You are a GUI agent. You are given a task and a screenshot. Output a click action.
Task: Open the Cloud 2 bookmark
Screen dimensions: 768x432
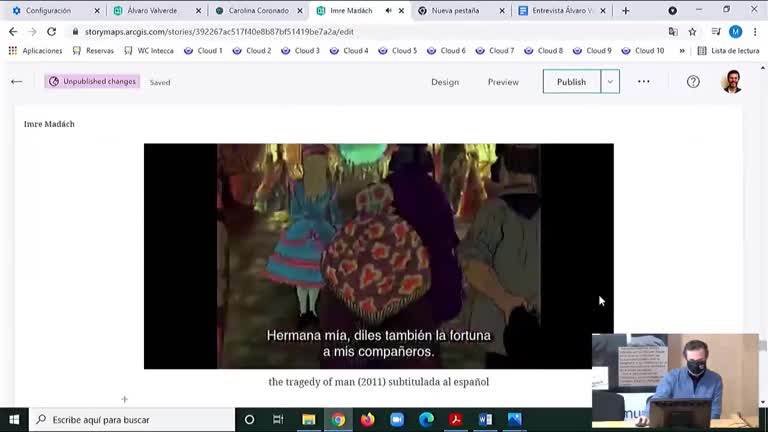pyautogui.click(x=252, y=50)
